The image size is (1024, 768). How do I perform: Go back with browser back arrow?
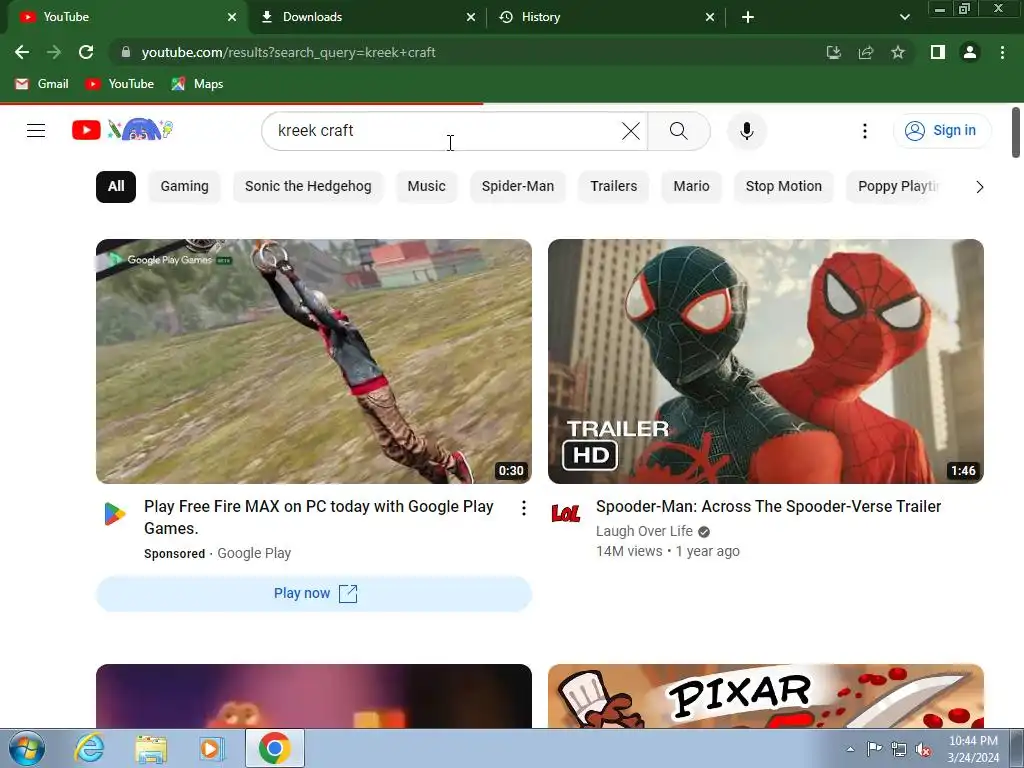22,52
